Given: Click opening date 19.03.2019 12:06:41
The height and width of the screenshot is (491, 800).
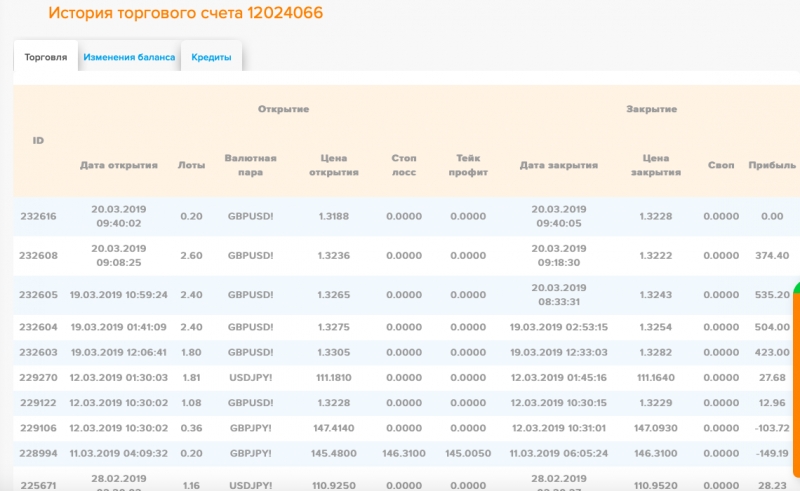Looking at the screenshot, I should tap(118, 352).
